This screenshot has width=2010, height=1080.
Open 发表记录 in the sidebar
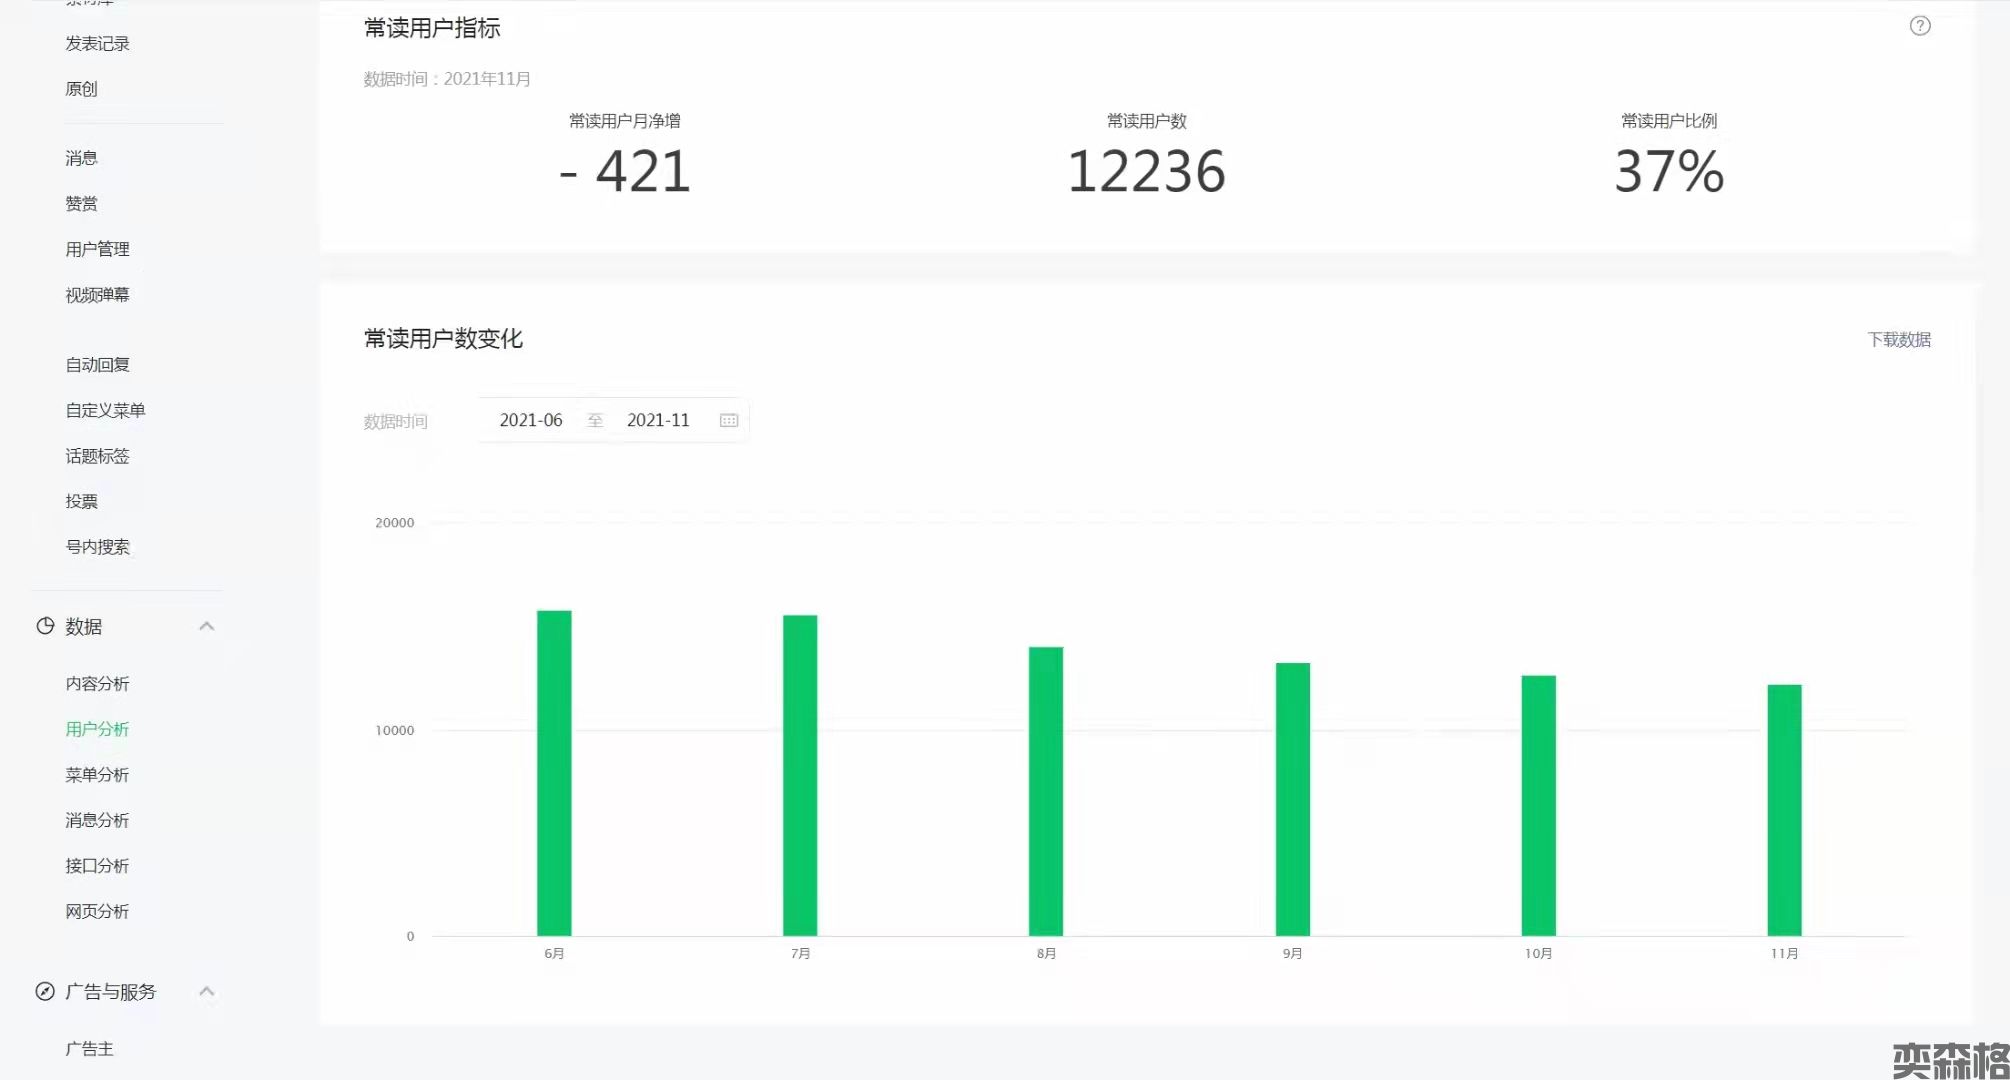point(97,44)
